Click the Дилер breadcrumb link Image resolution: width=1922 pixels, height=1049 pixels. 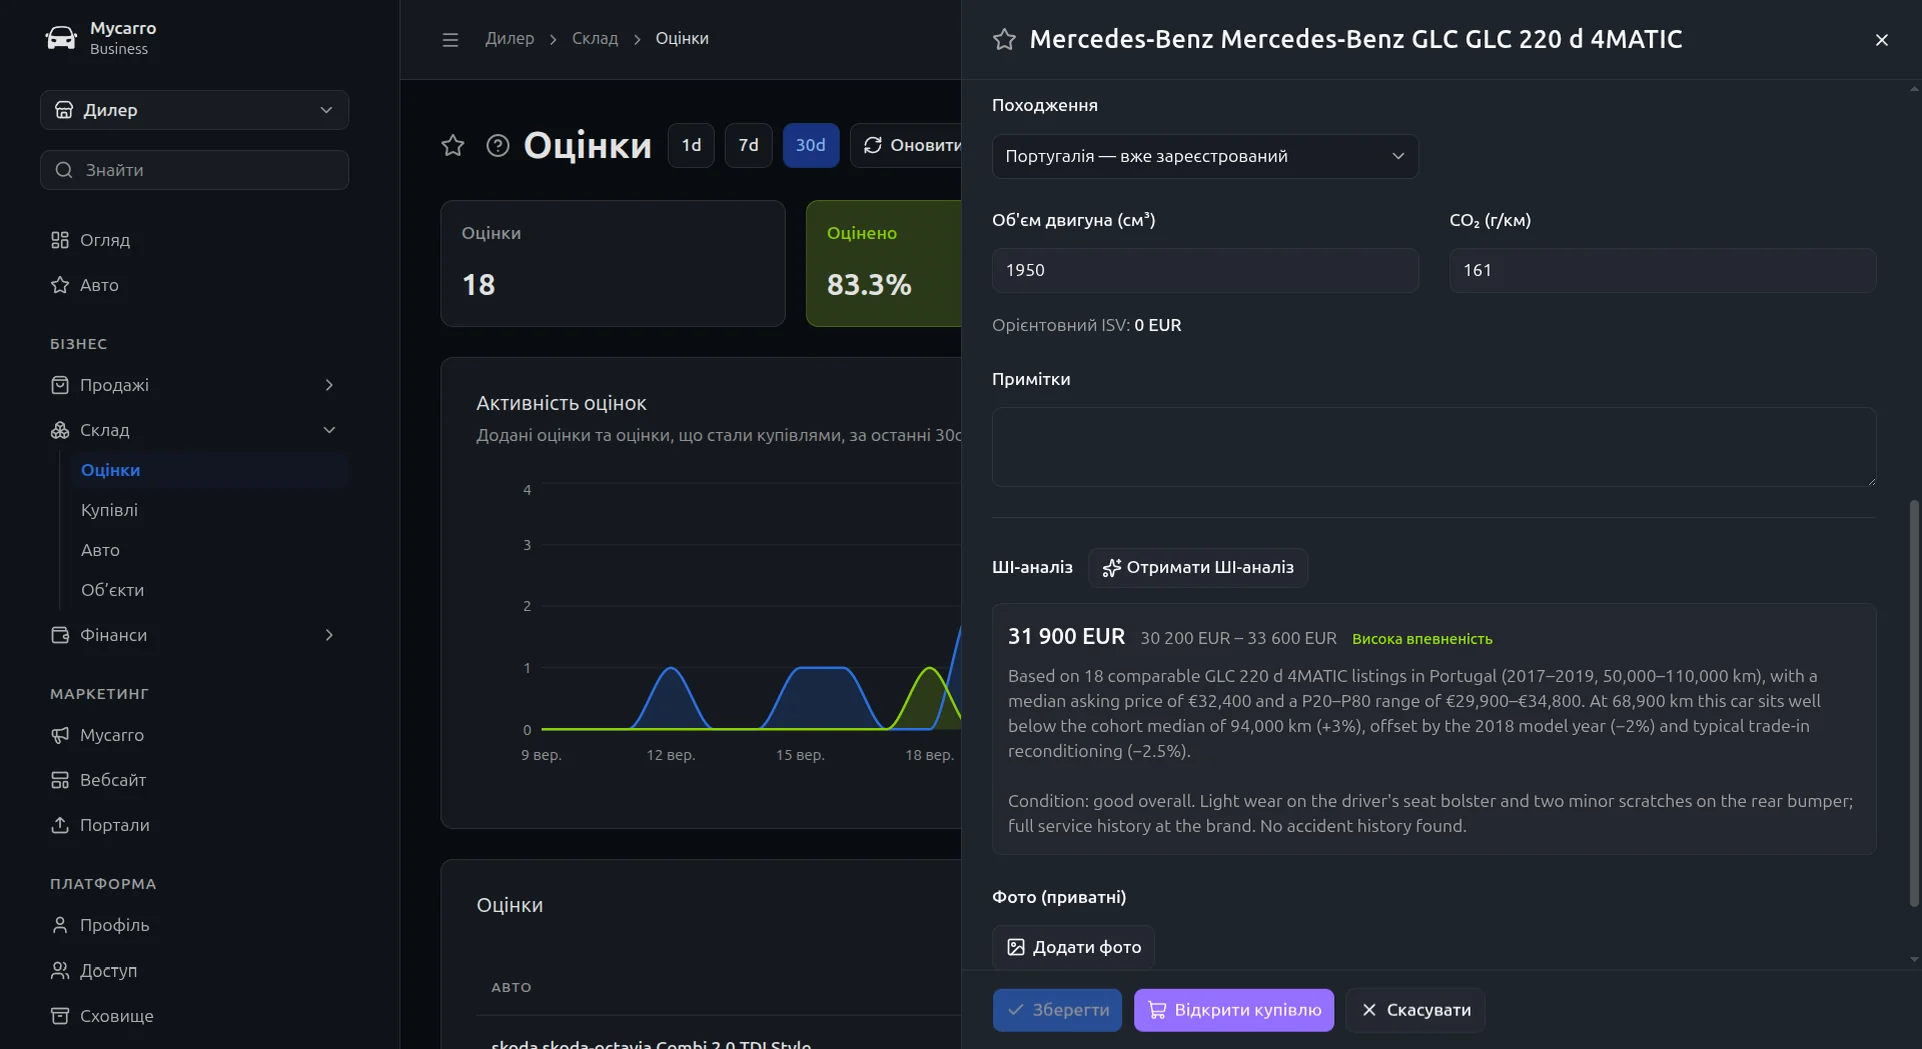coord(509,39)
